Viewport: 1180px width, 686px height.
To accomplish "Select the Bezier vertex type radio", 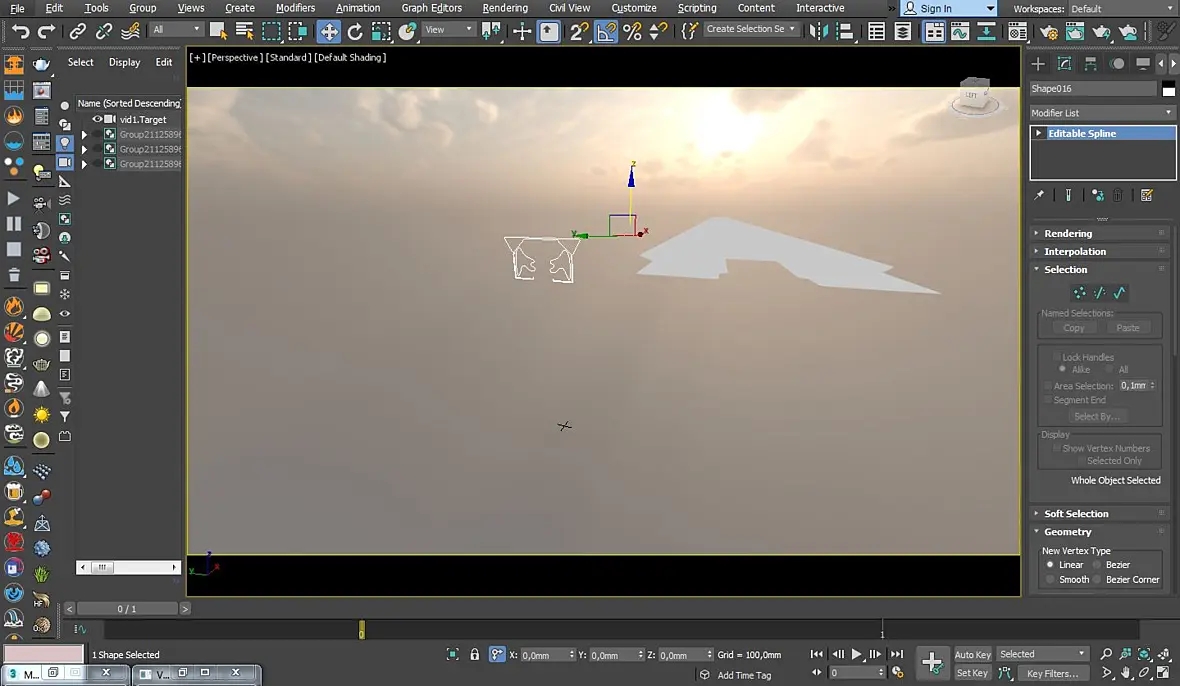I will (x=1097, y=564).
